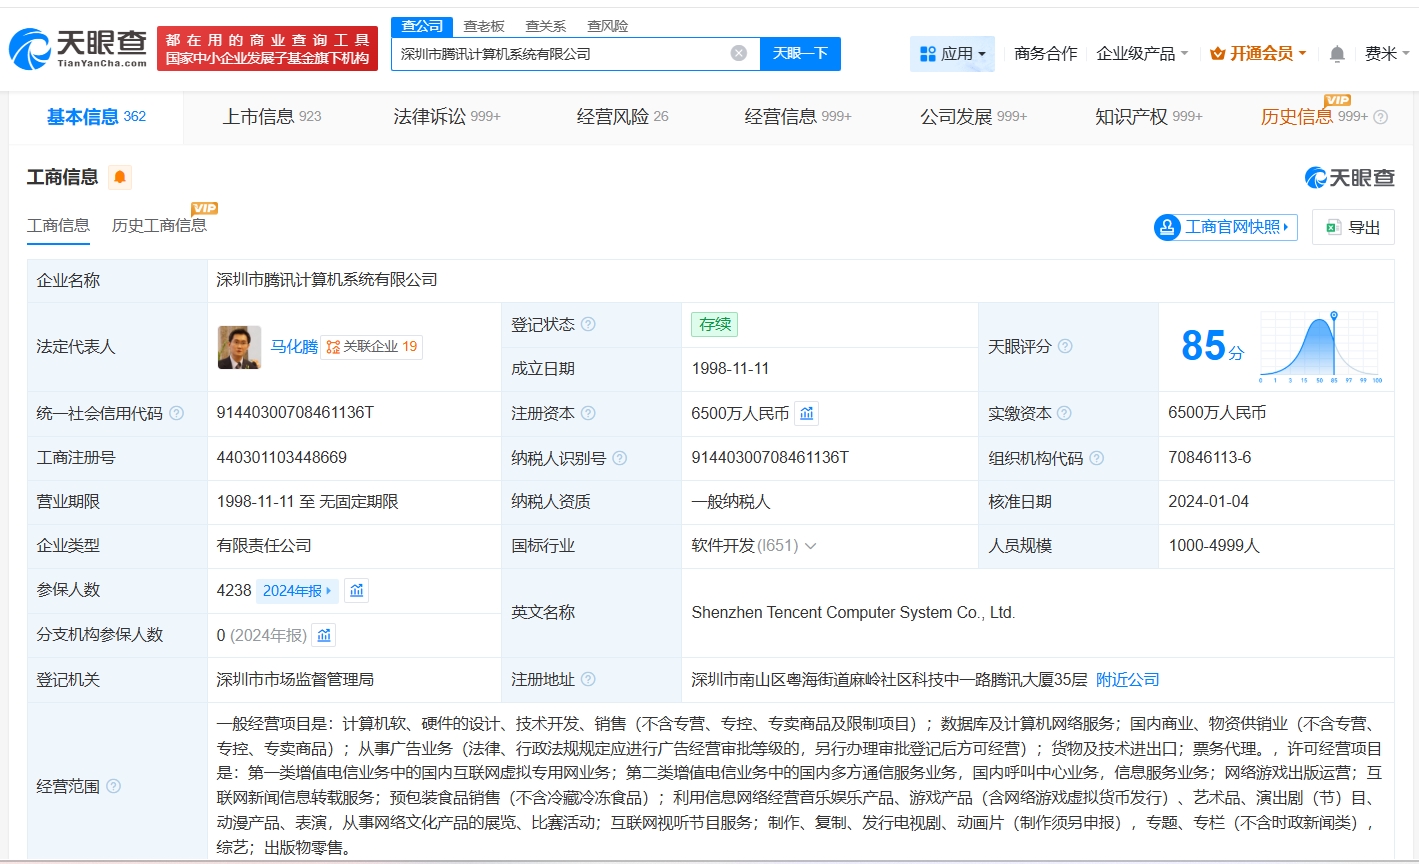This screenshot has height=864, width=1419.
Task: Click the 天眼一下 search button
Action: pos(800,54)
